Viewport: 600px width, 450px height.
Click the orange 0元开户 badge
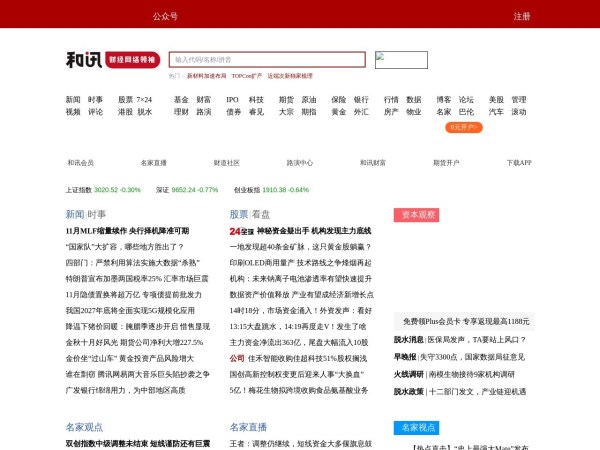(465, 127)
